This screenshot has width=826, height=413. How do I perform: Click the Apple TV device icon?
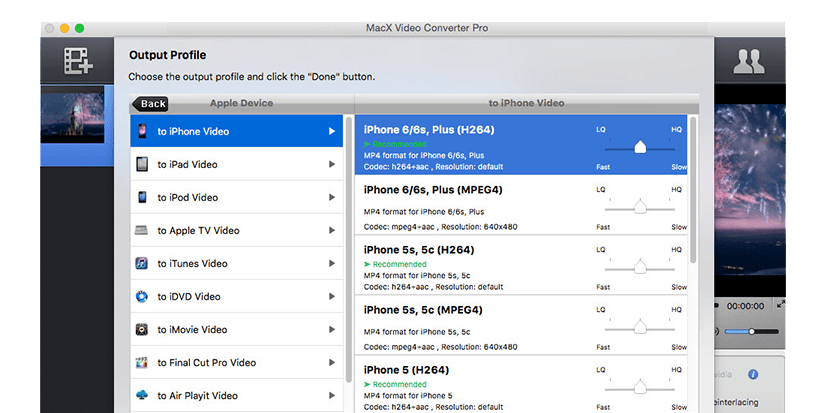coord(141,230)
